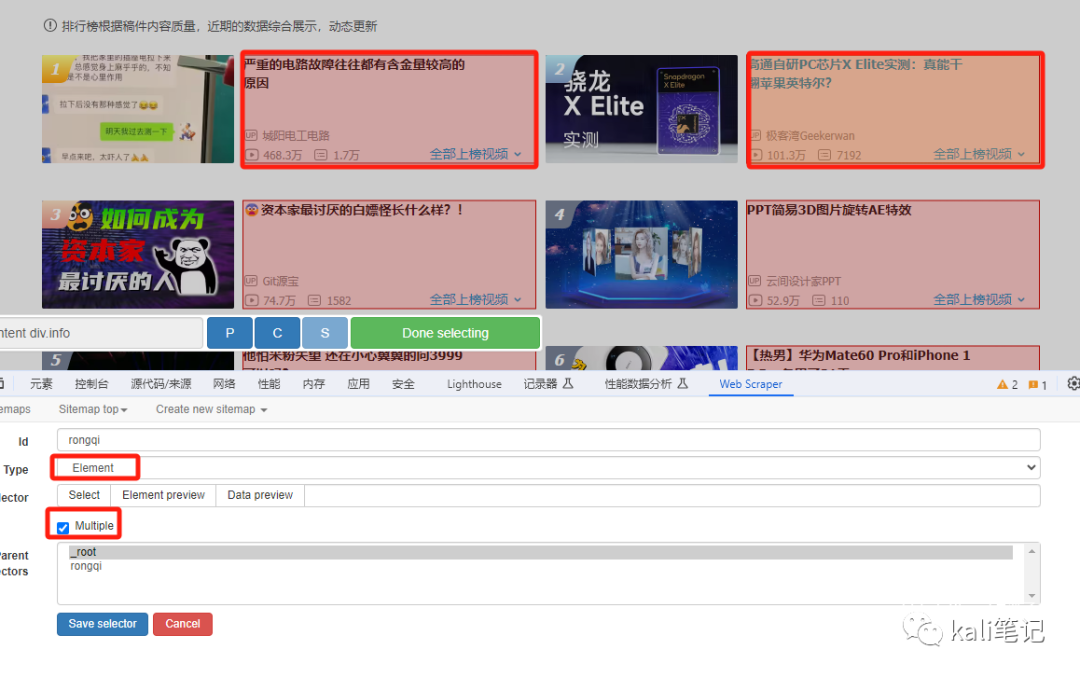Expand 全部上榜视频 for 云间设计家PPT video
1080x677 pixels.
(979, 300)
